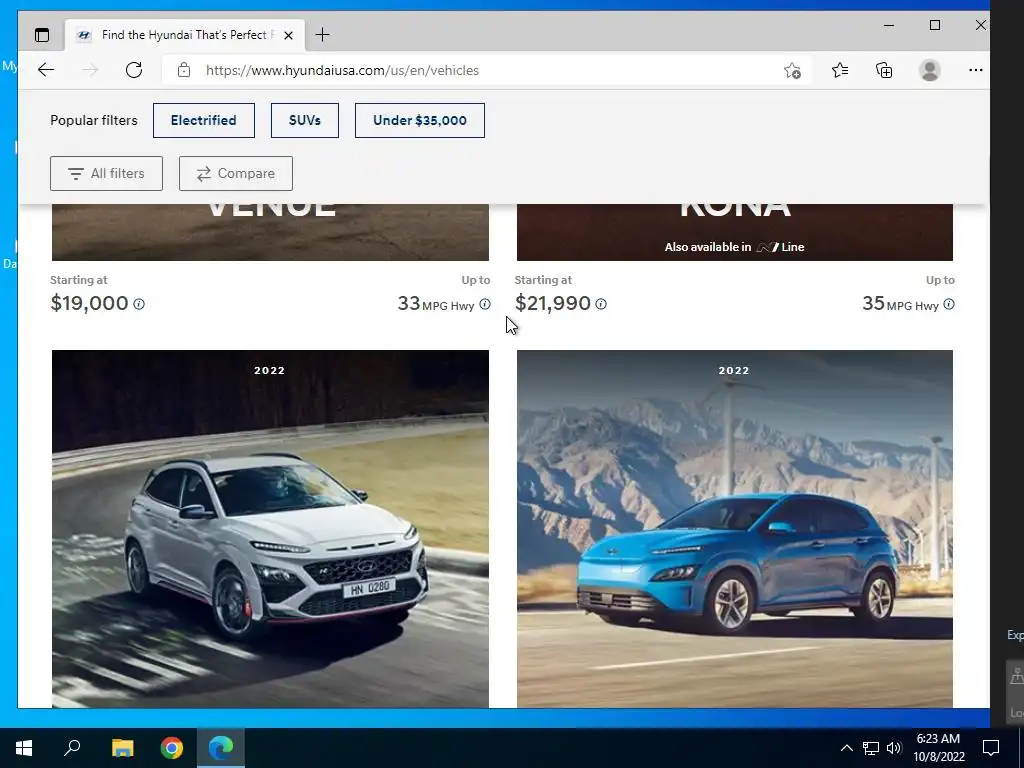Switch to Microsoft Edge in taskbar
The image size is (1024, 768).
221,748
